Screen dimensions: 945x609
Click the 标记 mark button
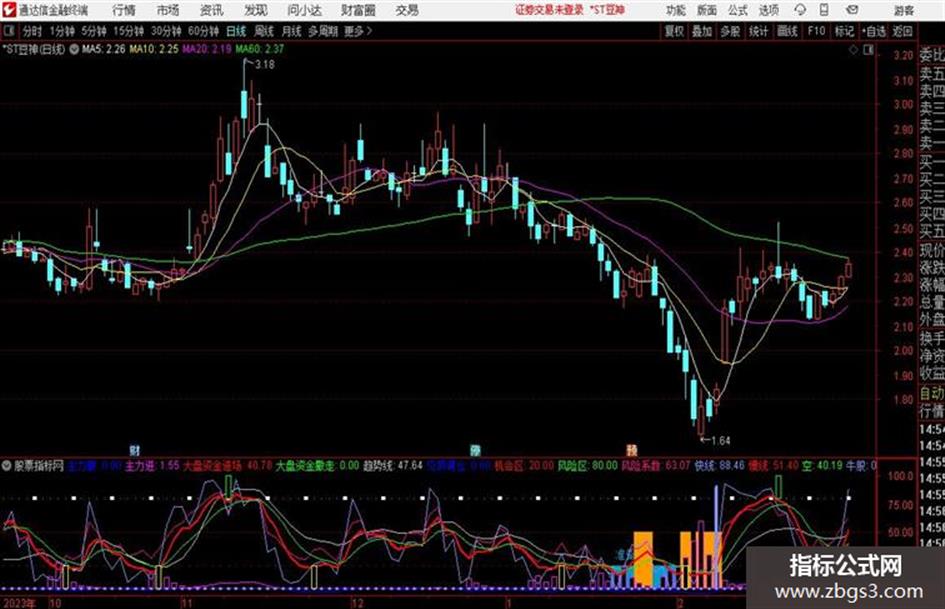tap(844, 31)
